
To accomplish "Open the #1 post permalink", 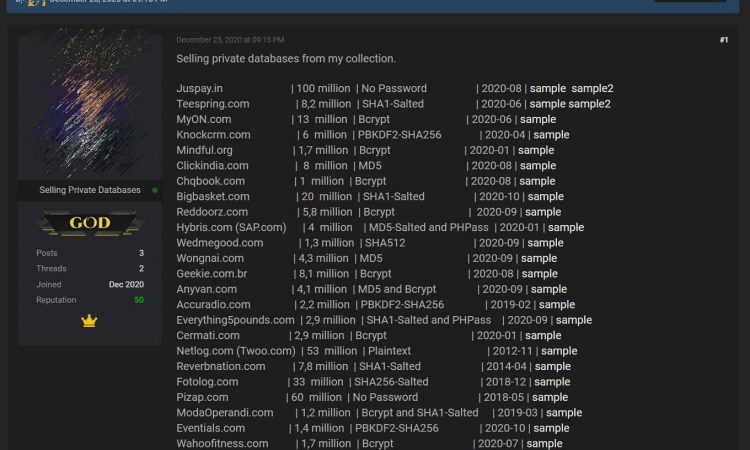I will [x=723, y=40].
